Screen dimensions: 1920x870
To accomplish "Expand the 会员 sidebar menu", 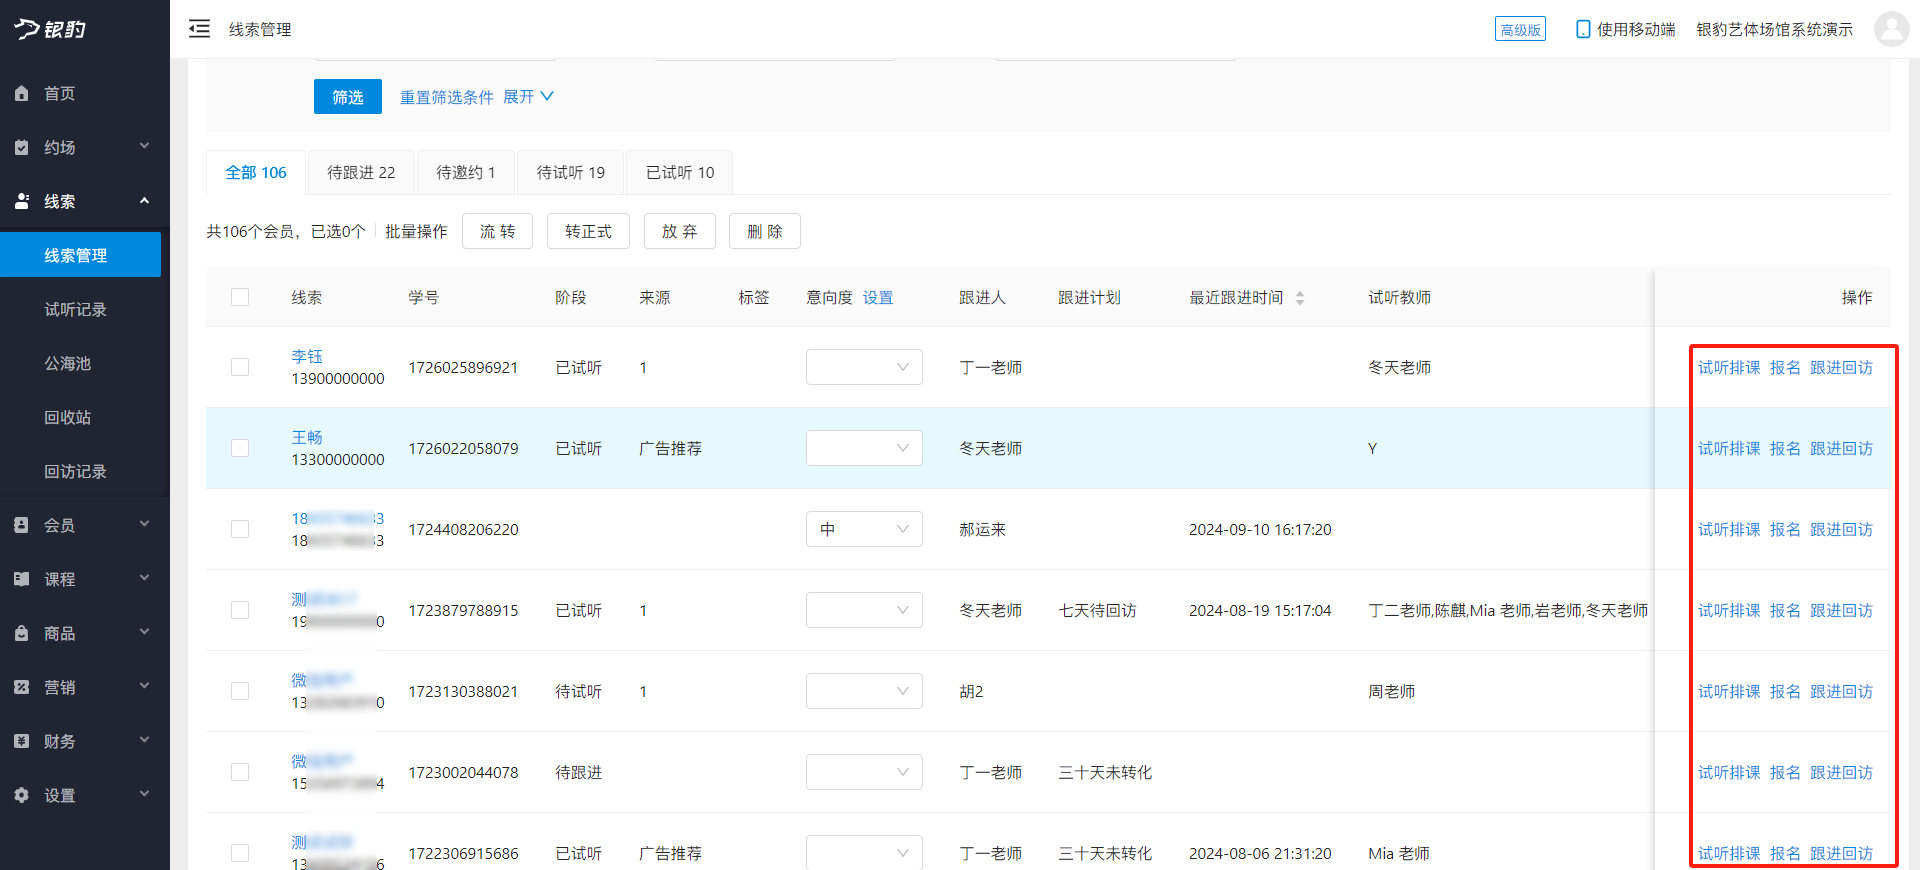I will [85, 525].
